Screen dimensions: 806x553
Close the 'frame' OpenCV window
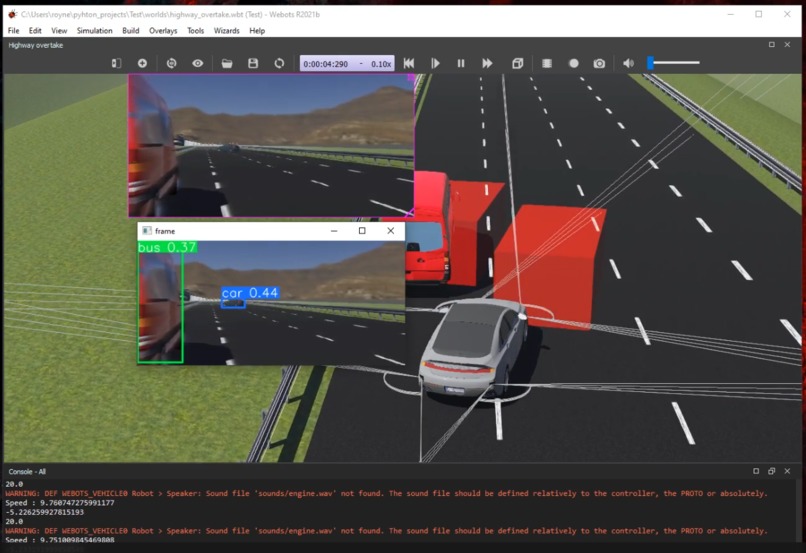click(391, 231)
